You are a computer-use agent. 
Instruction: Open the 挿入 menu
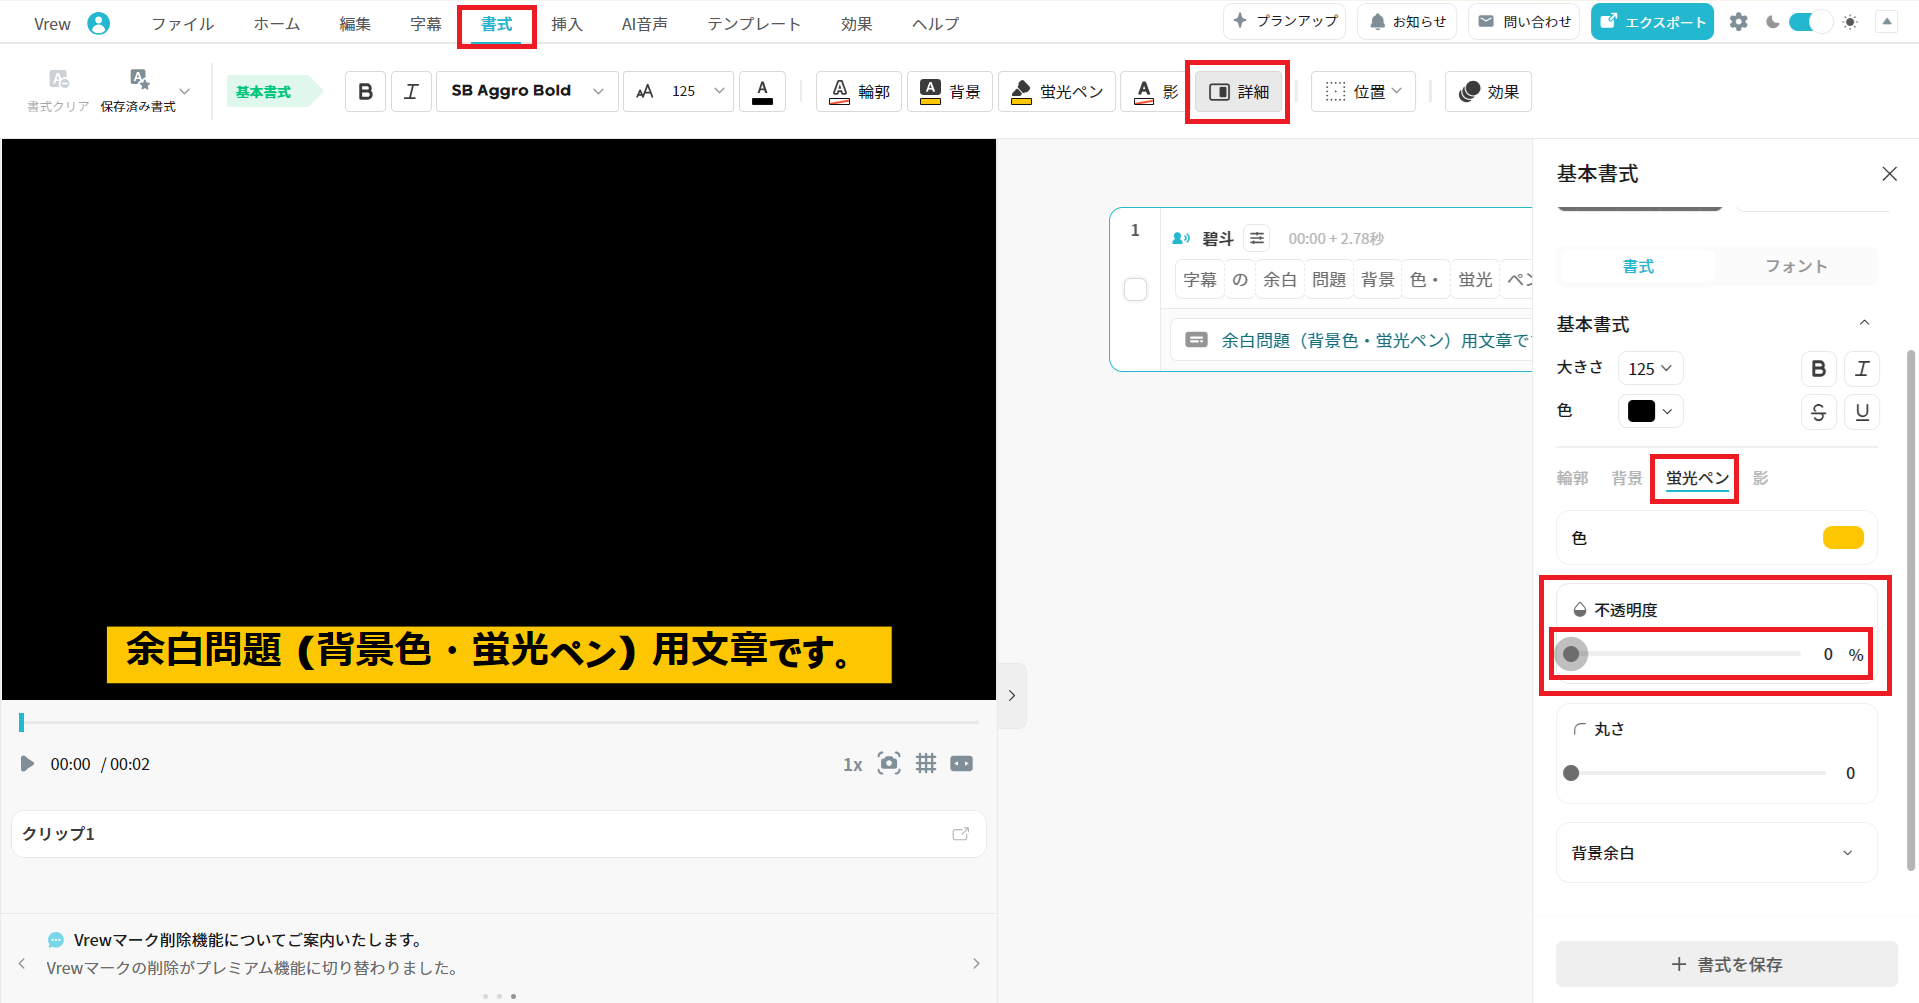click(567, 24)
